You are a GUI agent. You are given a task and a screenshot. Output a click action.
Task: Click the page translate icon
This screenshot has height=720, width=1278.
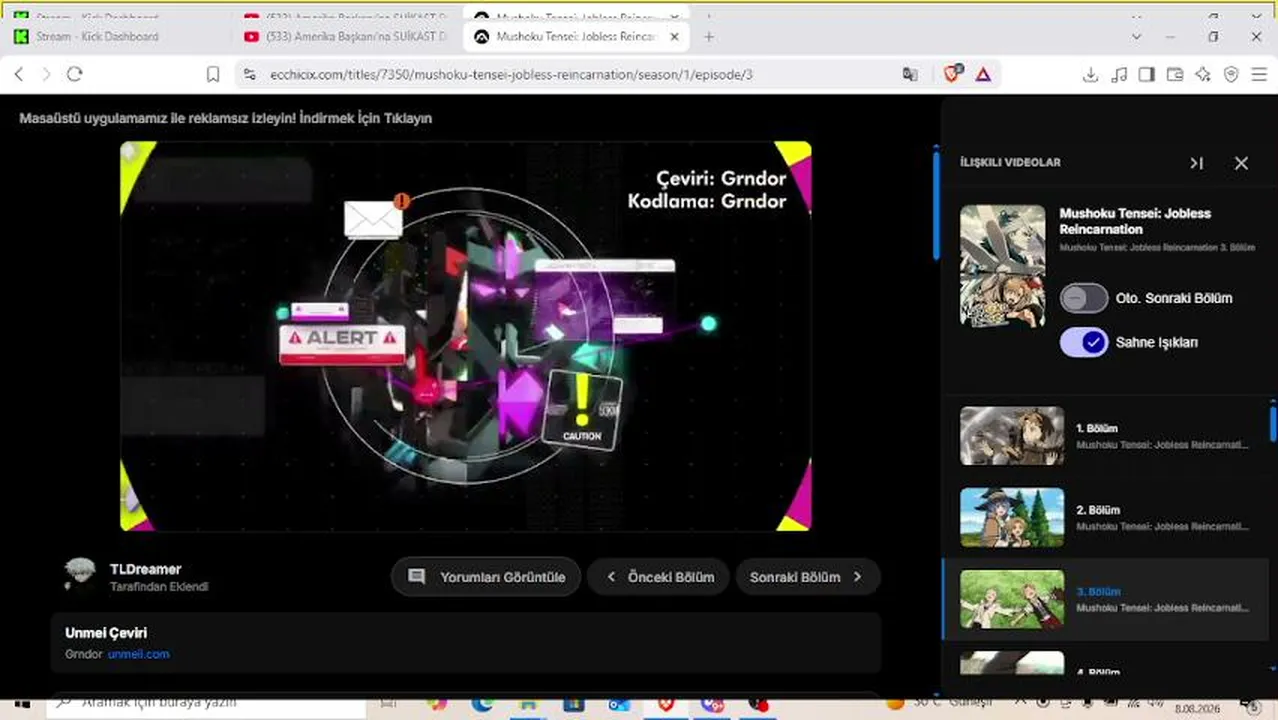point(909,74)
